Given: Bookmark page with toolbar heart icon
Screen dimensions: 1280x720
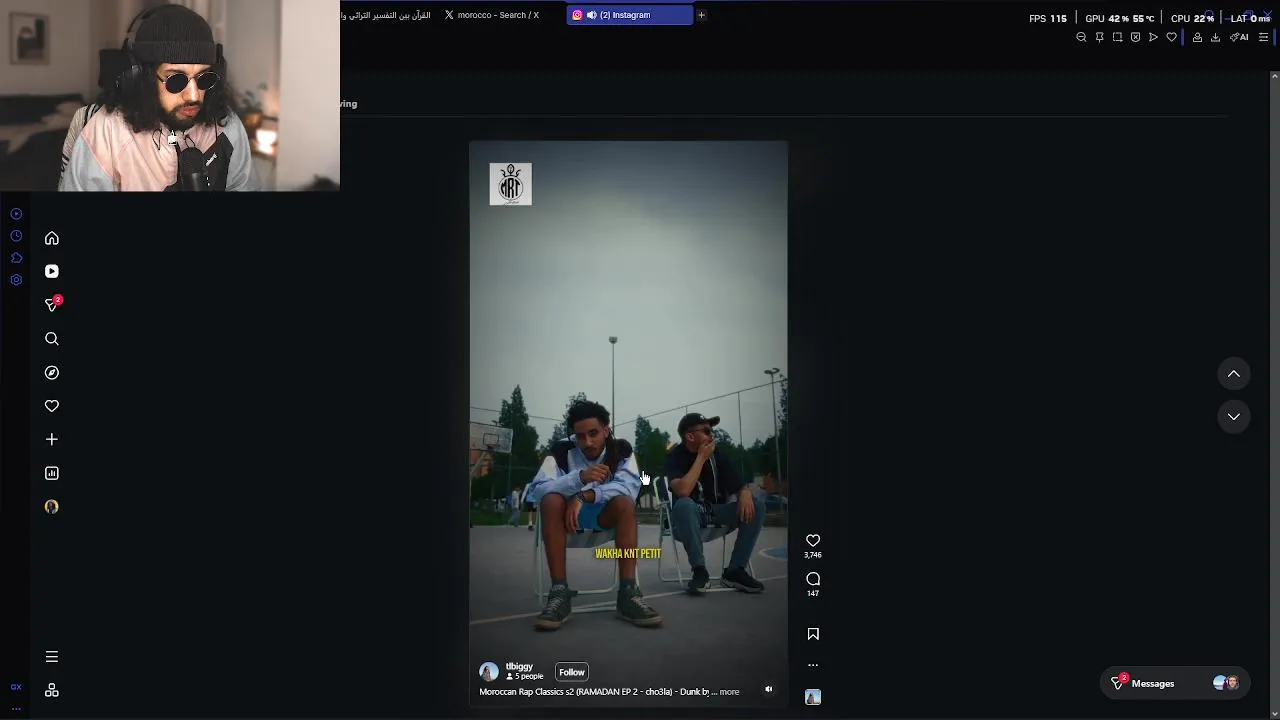Looking at the screenshot, I should [x=1171, y=37].
